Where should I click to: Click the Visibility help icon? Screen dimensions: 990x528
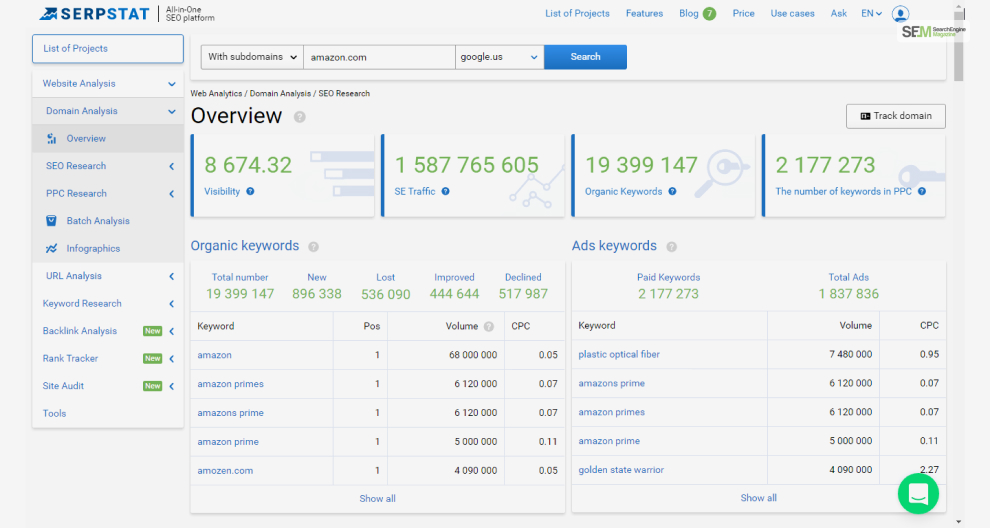250,191
